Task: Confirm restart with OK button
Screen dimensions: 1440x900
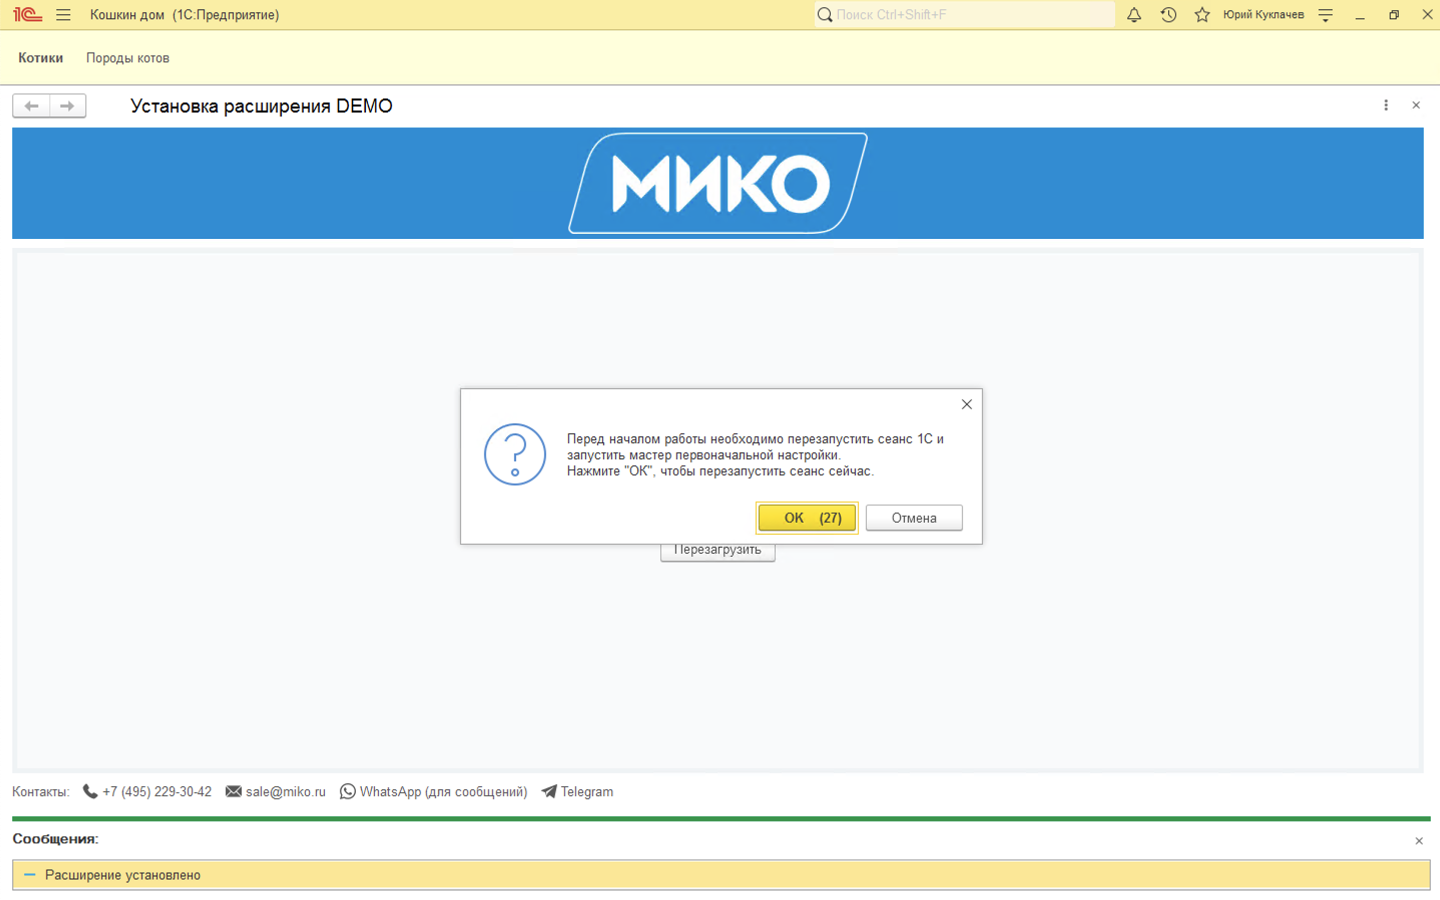Action: pyautogui.click(x=807, y=518)
